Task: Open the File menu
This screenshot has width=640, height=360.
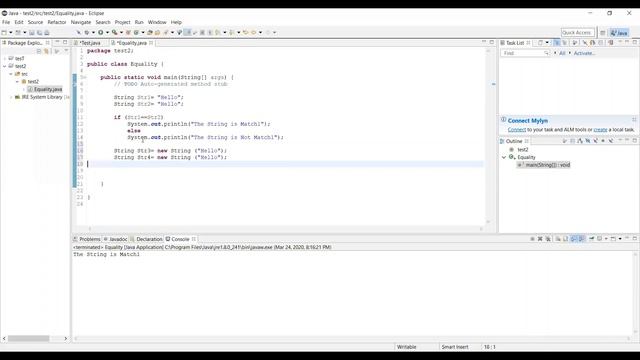Action: [x=6, y=22]
